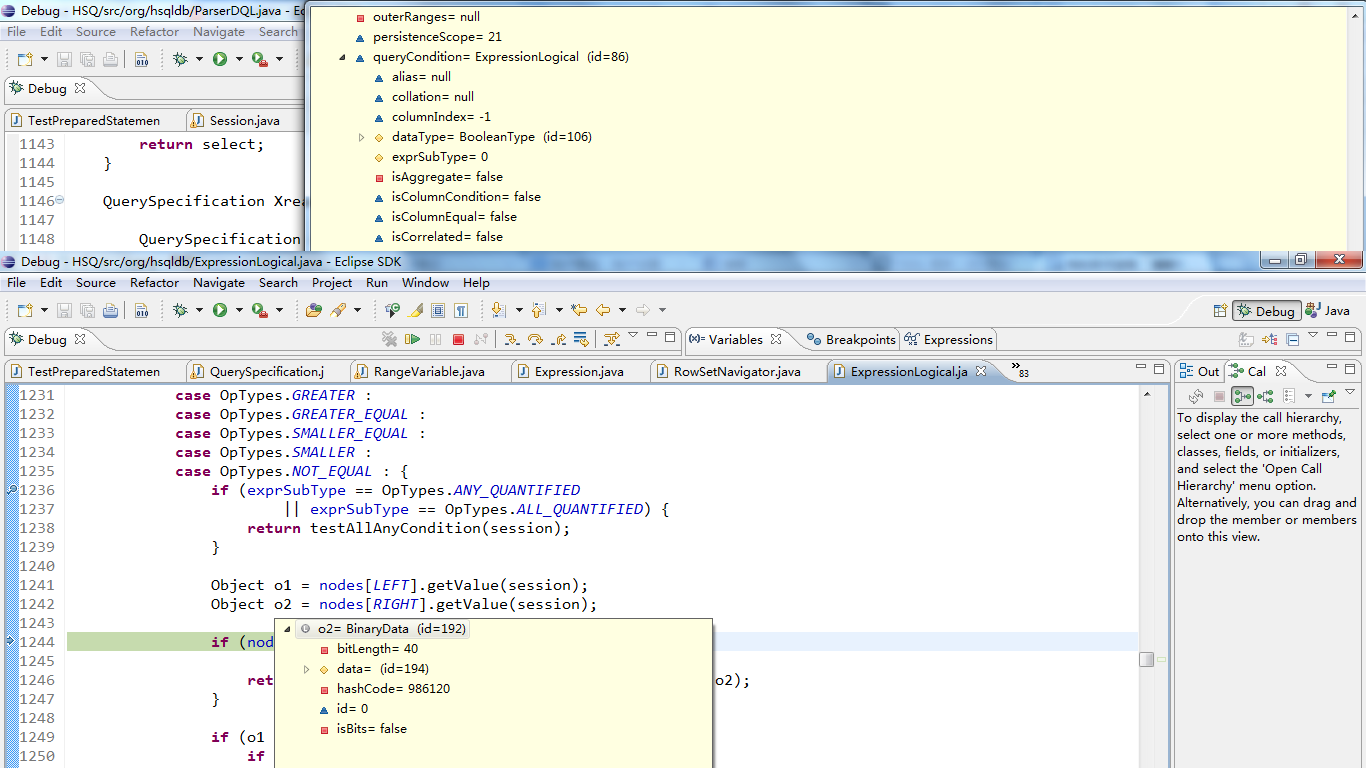The width and height of the screenshot is (1366, 768).
Task: Click the Next Annotation arrow icon
Action: tap(498, 310)
